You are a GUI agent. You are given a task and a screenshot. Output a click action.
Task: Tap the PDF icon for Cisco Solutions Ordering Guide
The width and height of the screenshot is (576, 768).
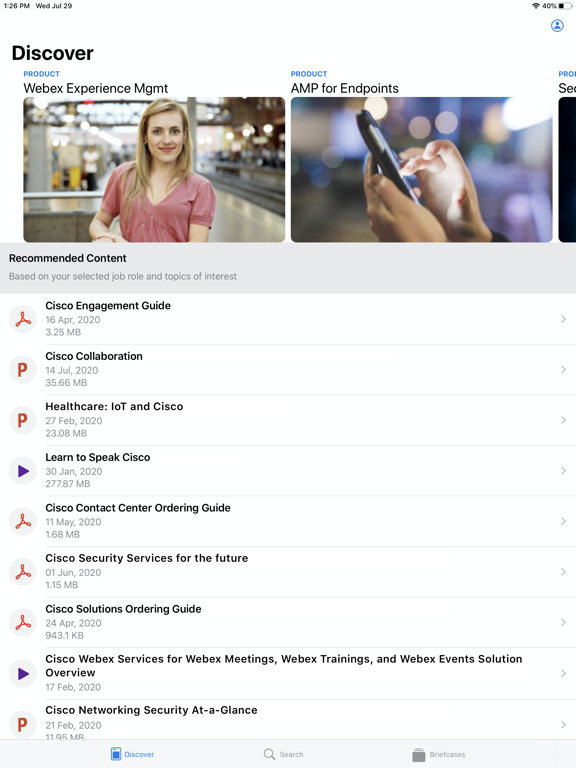(23, 622)
